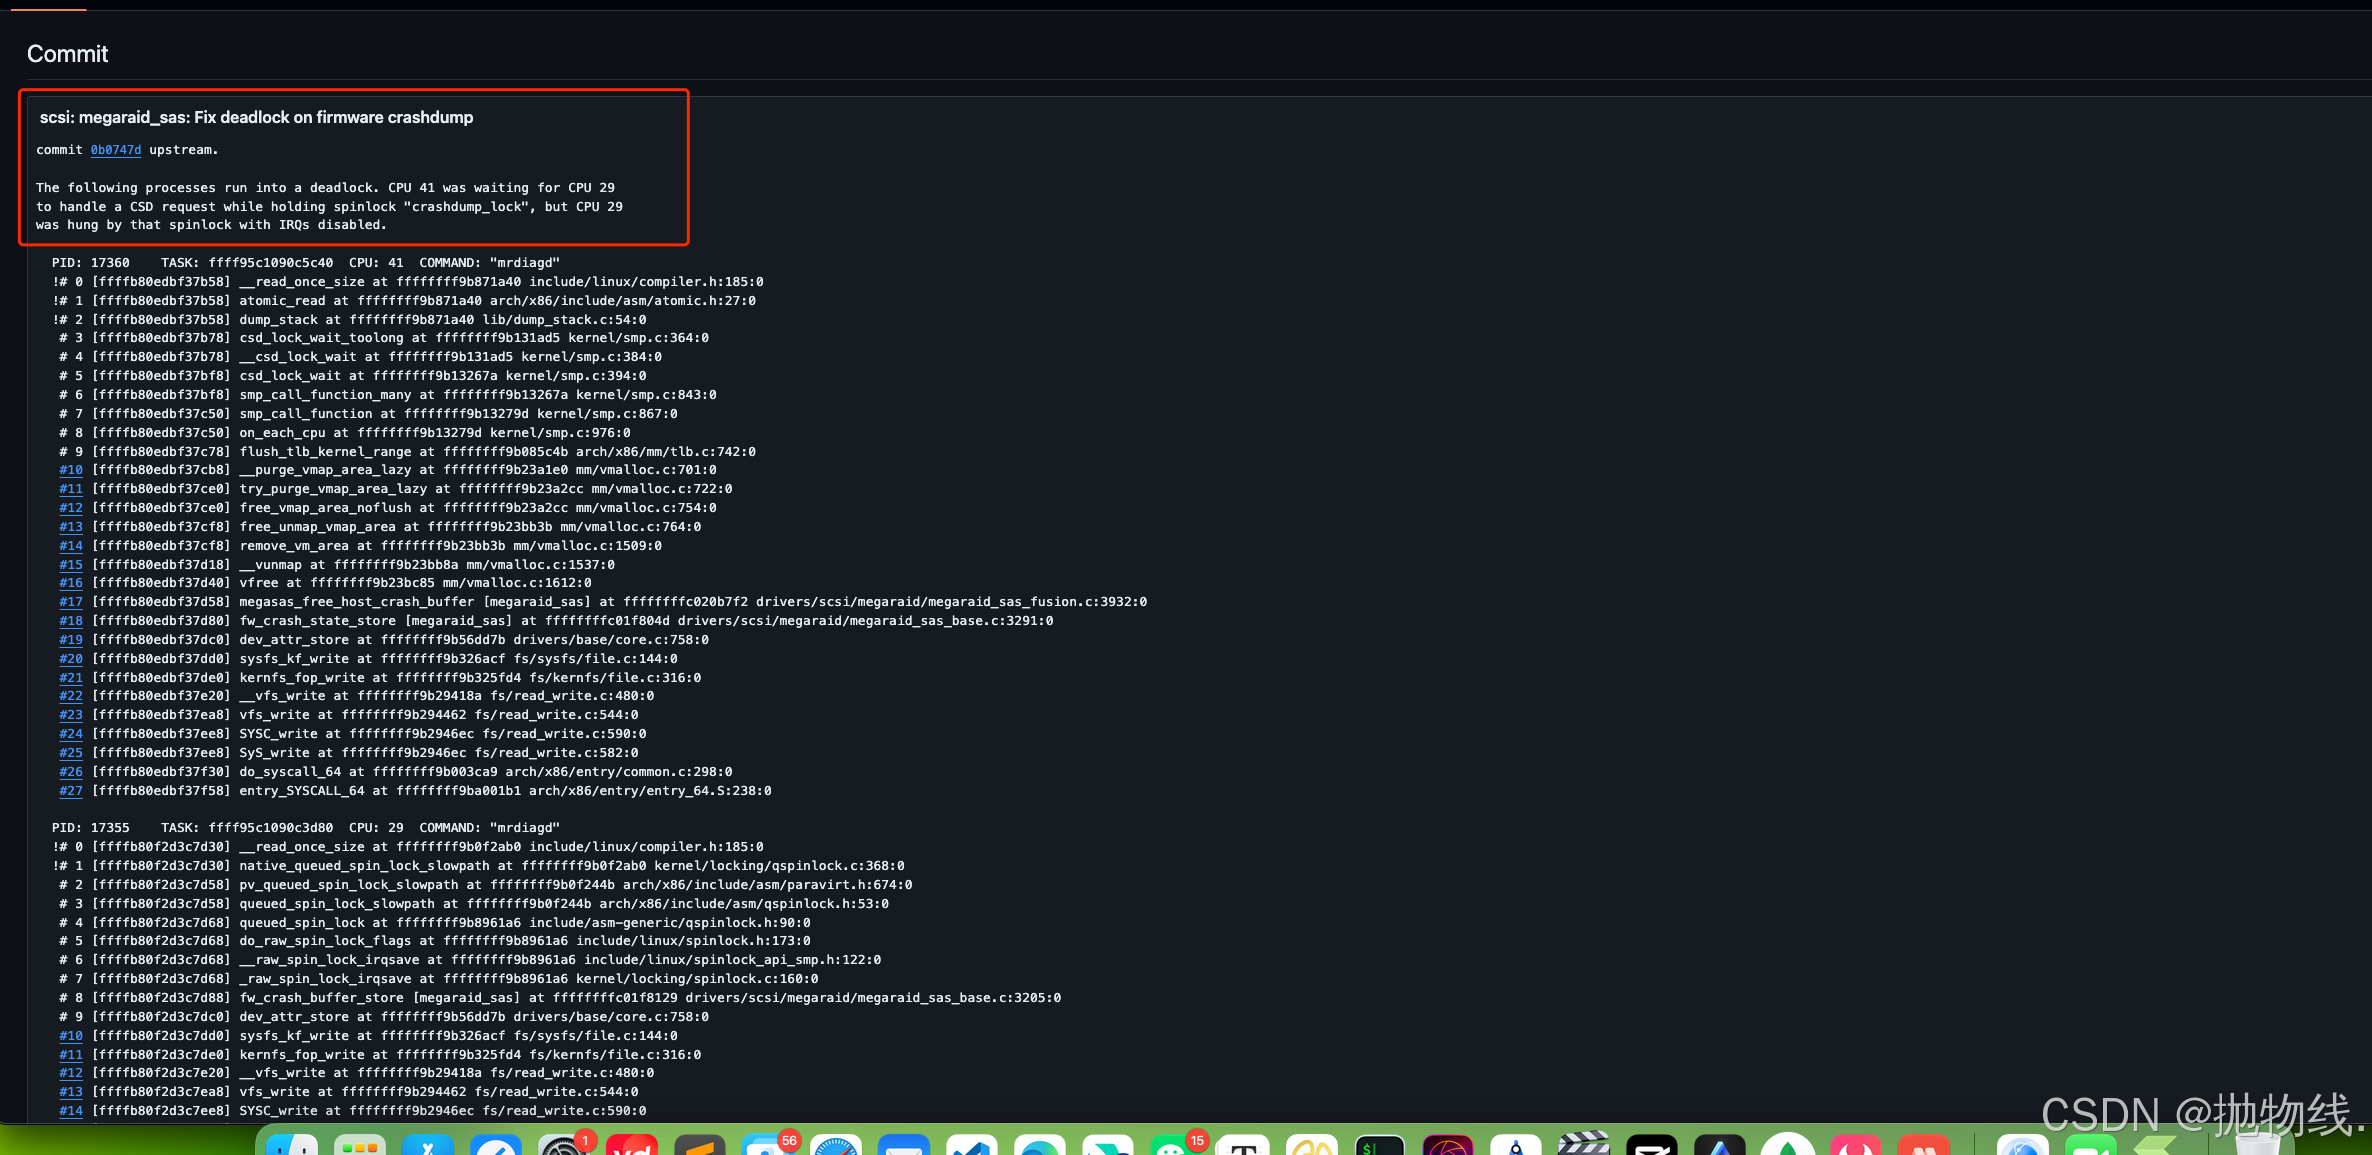Follow the #22 link for __vfs_write
The width and height of the screenshot is (2372, 1155).
71,696
